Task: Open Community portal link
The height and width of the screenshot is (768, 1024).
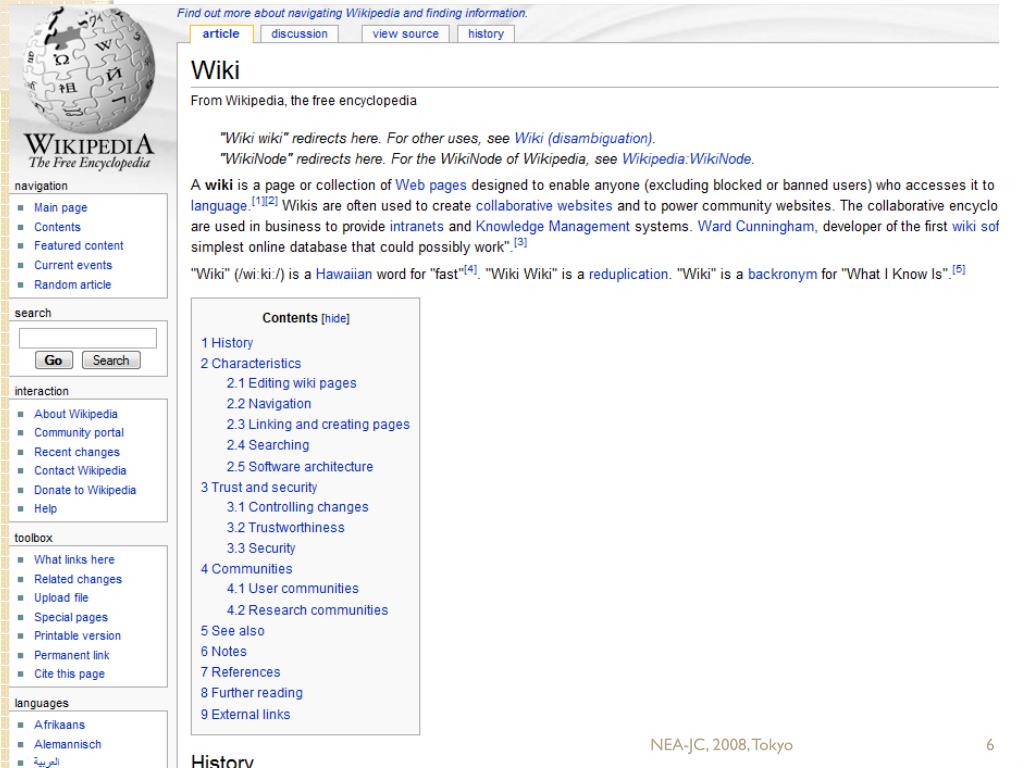Action: (x=79, y=433)
